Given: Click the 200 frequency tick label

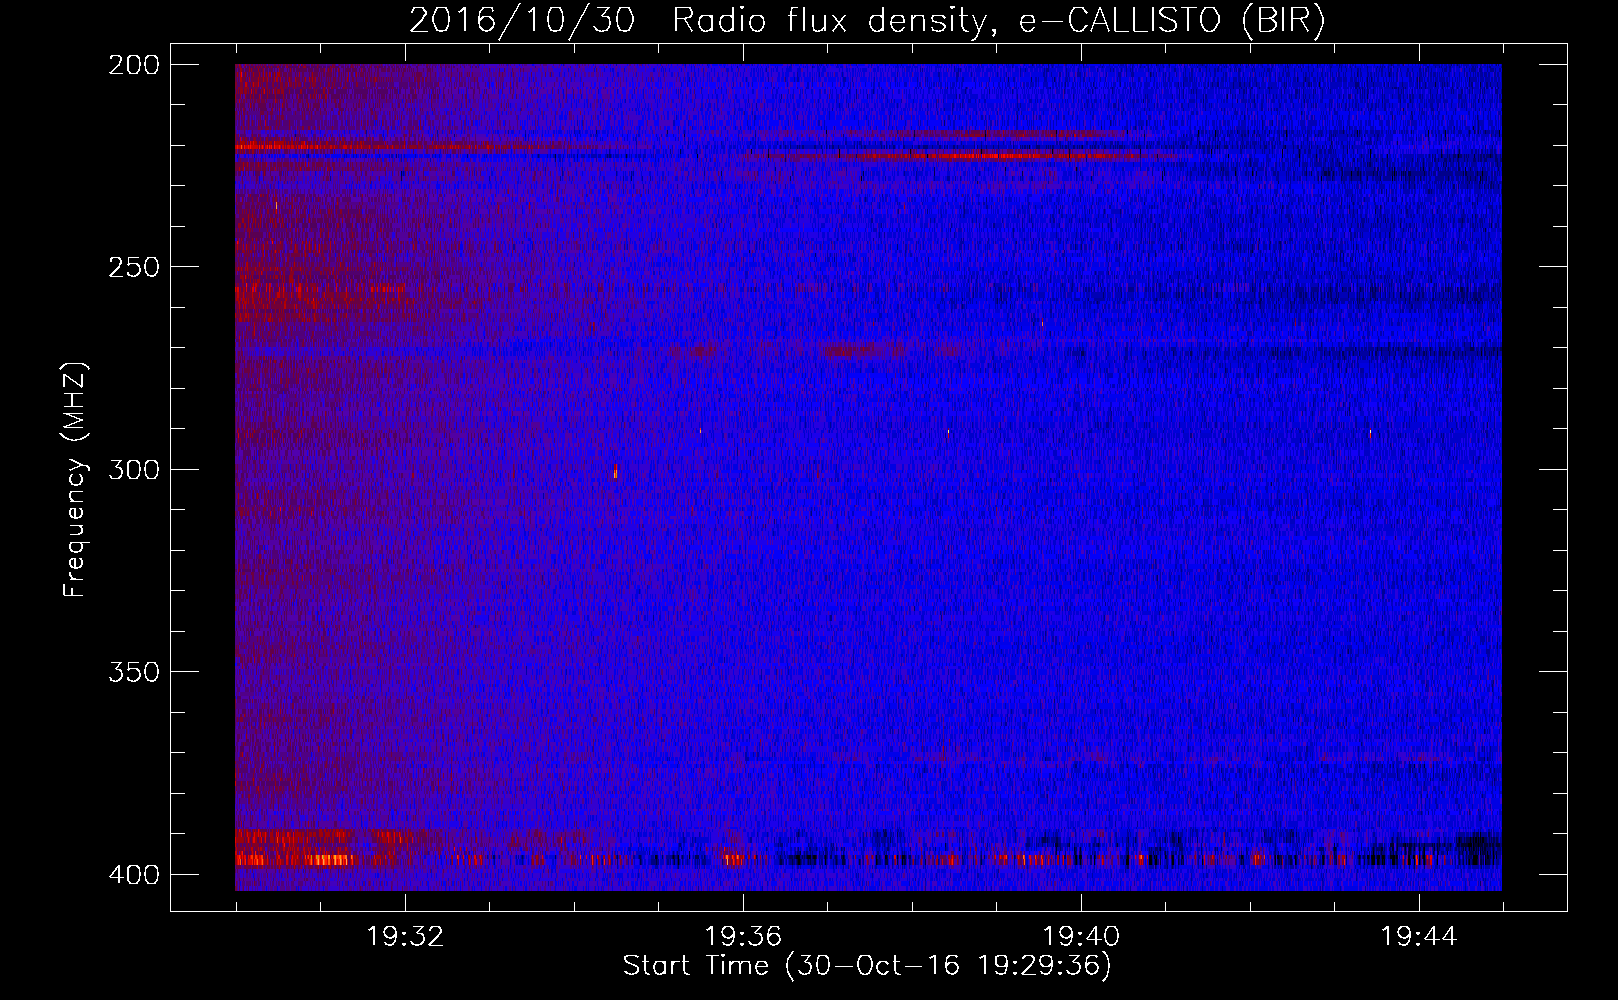Looking at the screenshot, I should point(133,64).
